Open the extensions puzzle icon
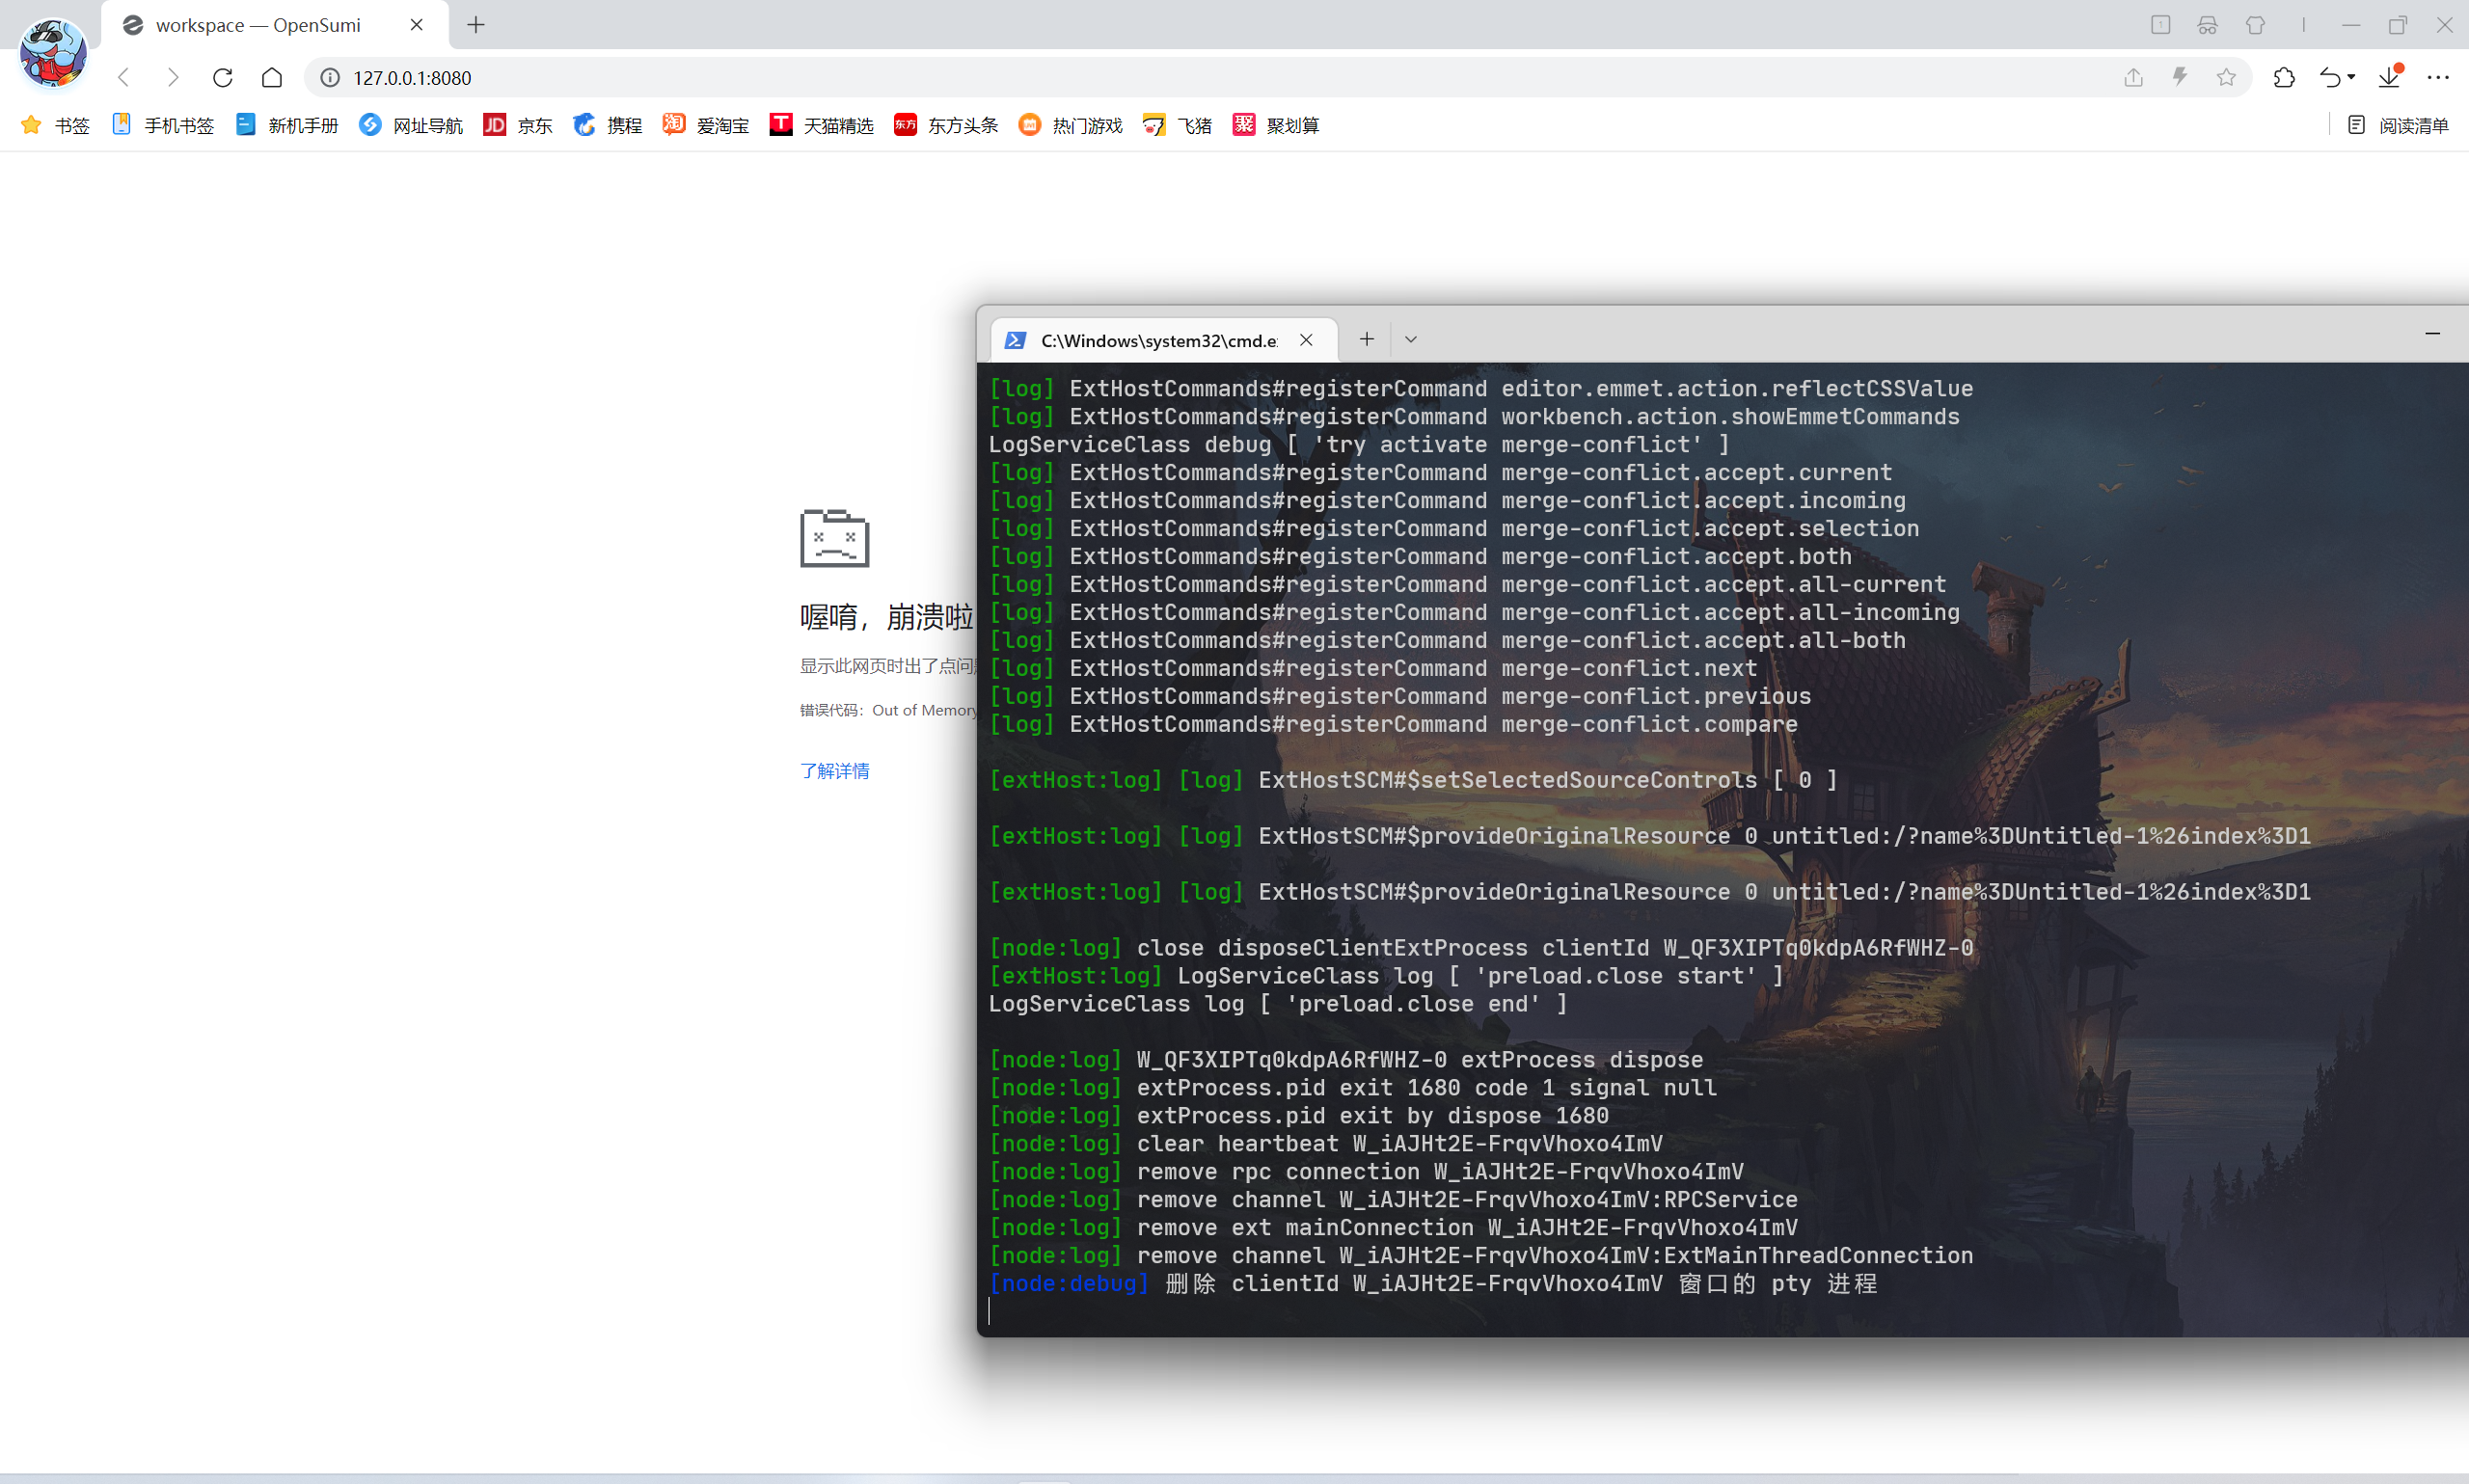Image resolution: width=2469 pixels, height=1484 pixels. pos(2284,78)
